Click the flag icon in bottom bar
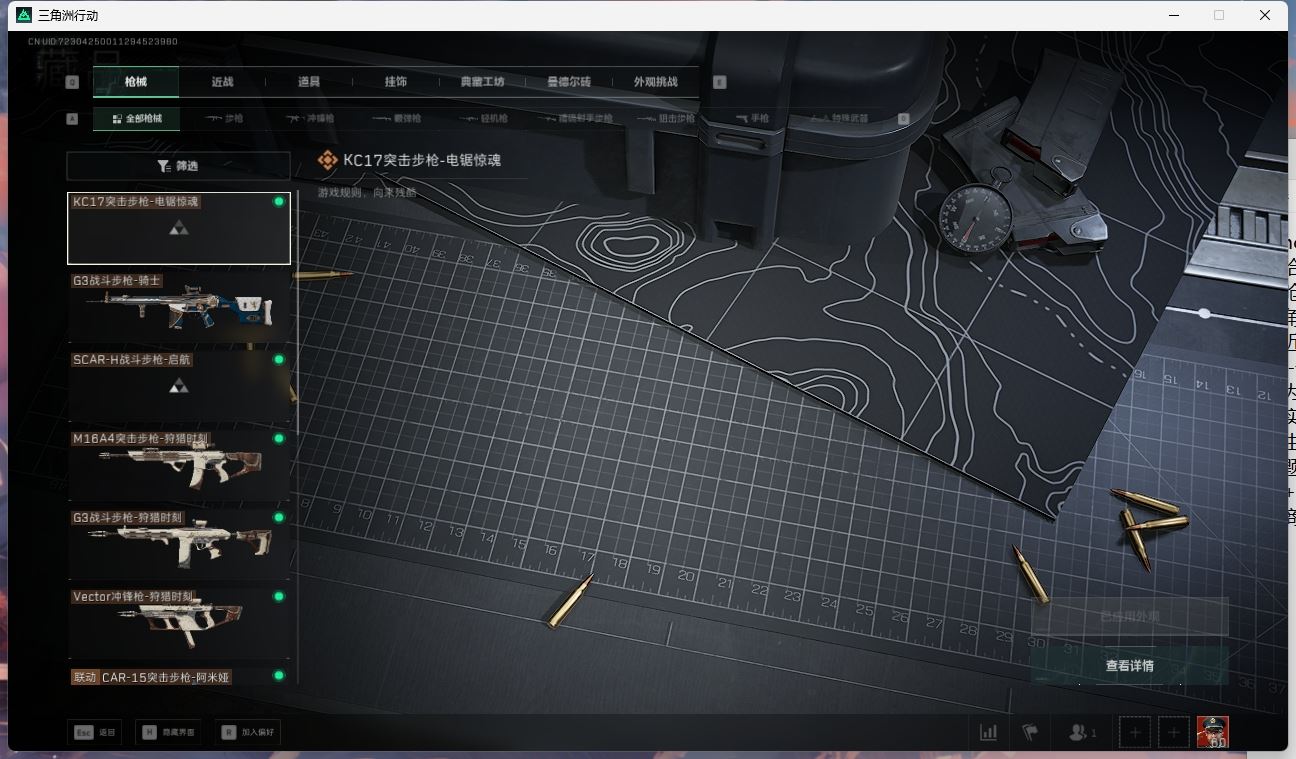1296x759 pixels. (x=1030, y=732)
